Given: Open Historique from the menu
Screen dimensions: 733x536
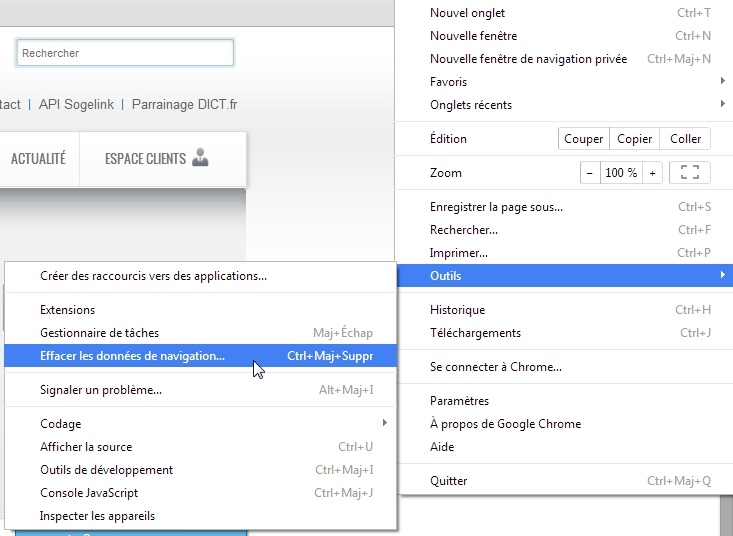Looking at the screenshot, I should pyautogui.click(x=564, y=309).
